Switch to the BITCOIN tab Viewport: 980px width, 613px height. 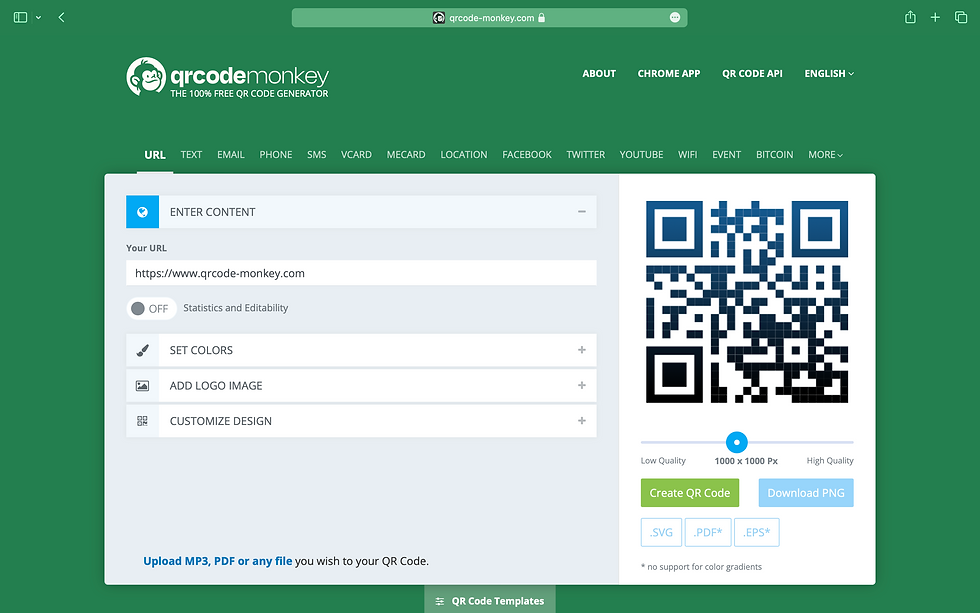[774, 154]
